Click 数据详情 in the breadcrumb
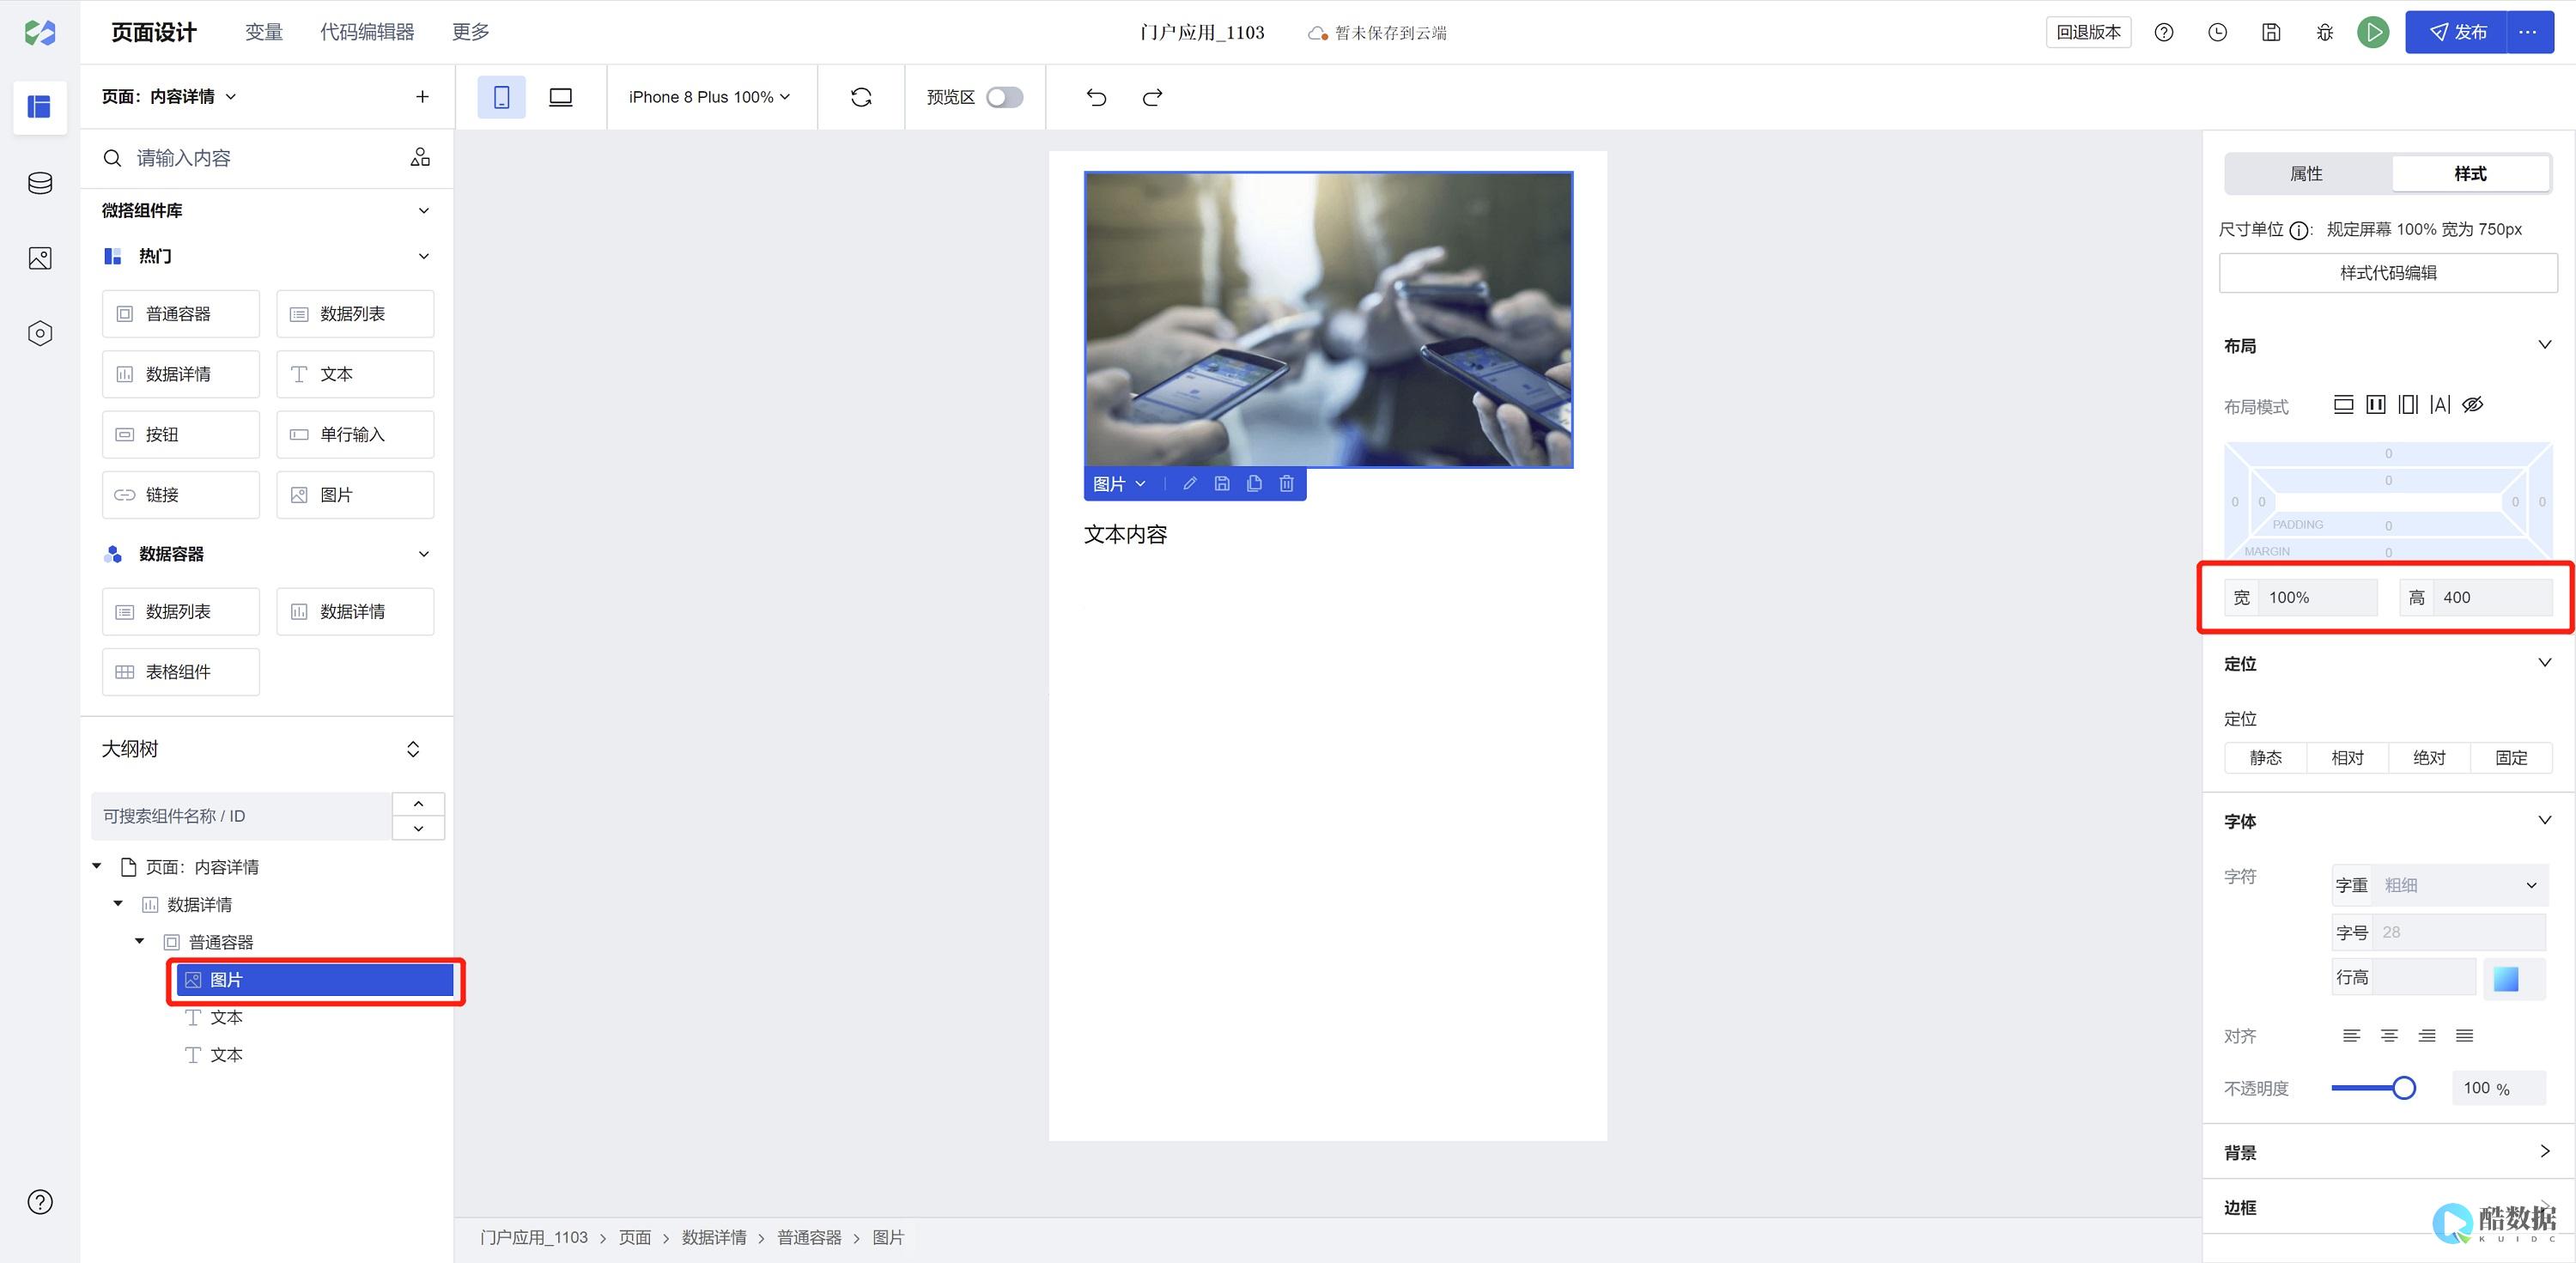Screen dimensions: 2576x1263 tap(714, 1237)
